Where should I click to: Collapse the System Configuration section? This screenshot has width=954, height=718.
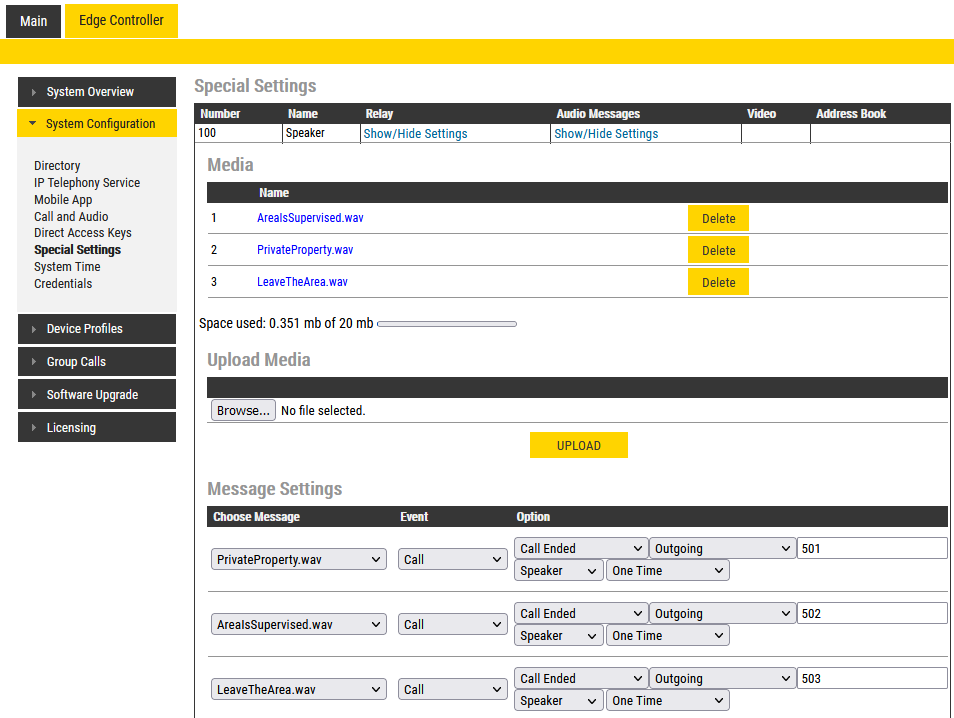(x=96, y=124)
